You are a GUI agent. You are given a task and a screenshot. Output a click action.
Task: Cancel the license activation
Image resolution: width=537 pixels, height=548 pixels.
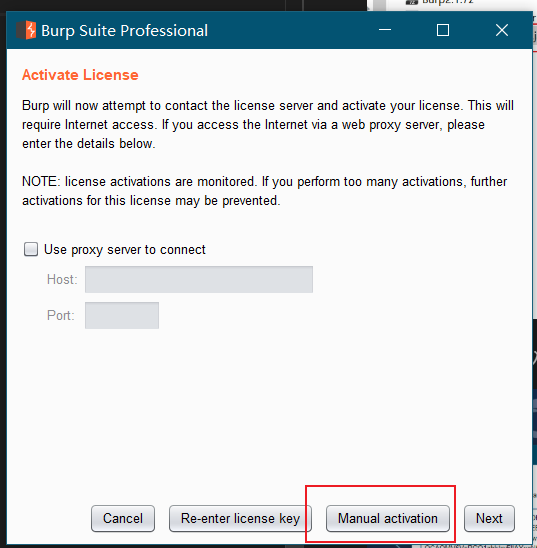coord(123,518)
